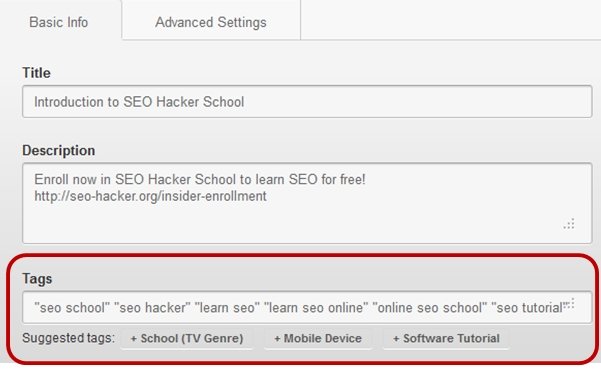This screenshot has width=601, height=370.
Task: Click the "learn seo online" tag
Action: (x=316, y=308)
